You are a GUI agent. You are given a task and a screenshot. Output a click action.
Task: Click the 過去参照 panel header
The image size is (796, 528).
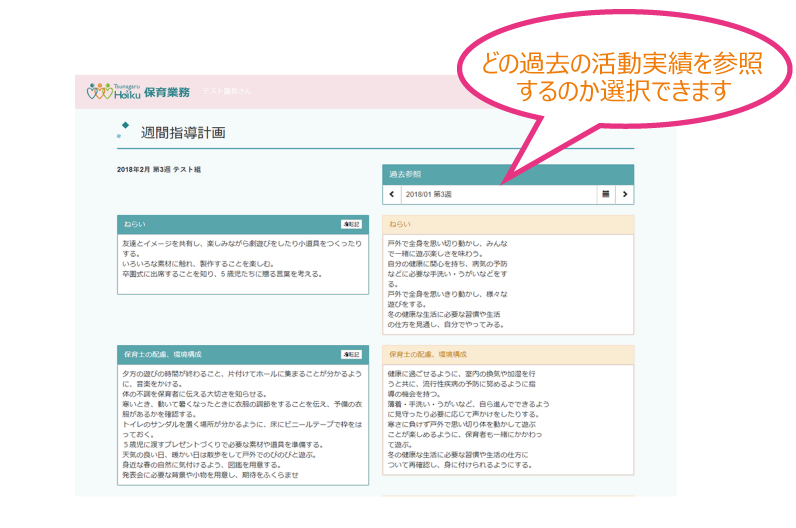pyautogui.click(x=507, y=174)
